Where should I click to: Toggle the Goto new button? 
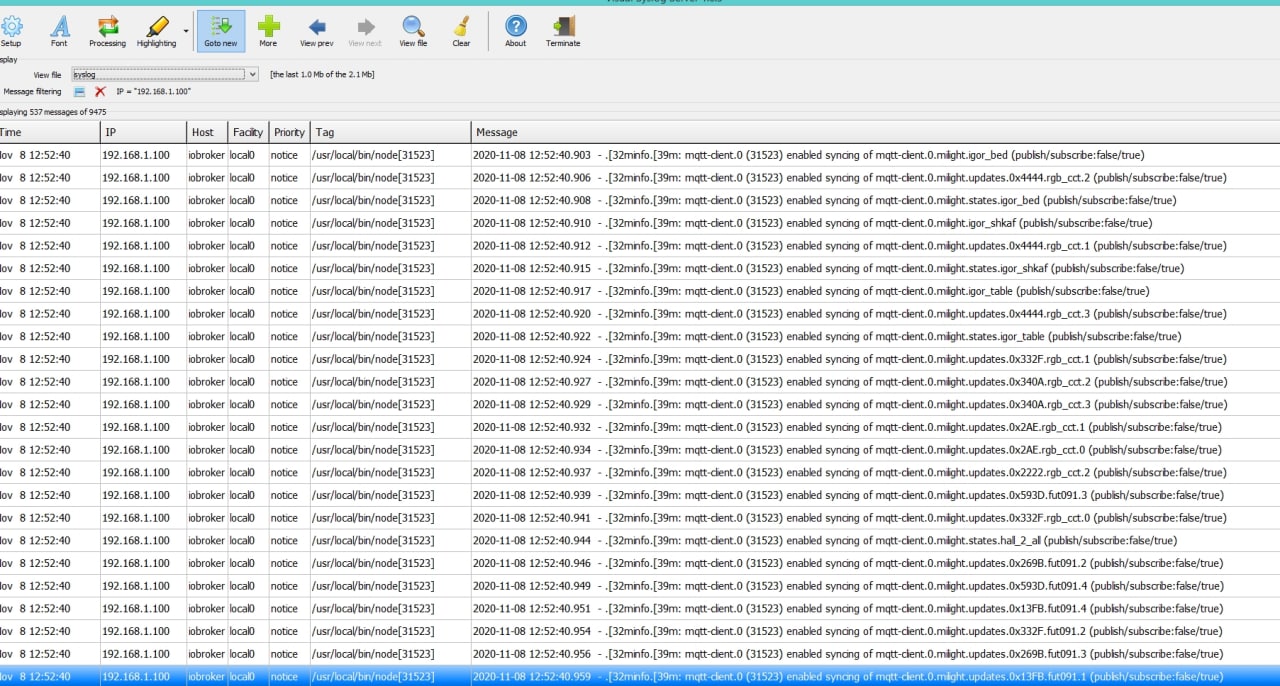click(221, 31)
